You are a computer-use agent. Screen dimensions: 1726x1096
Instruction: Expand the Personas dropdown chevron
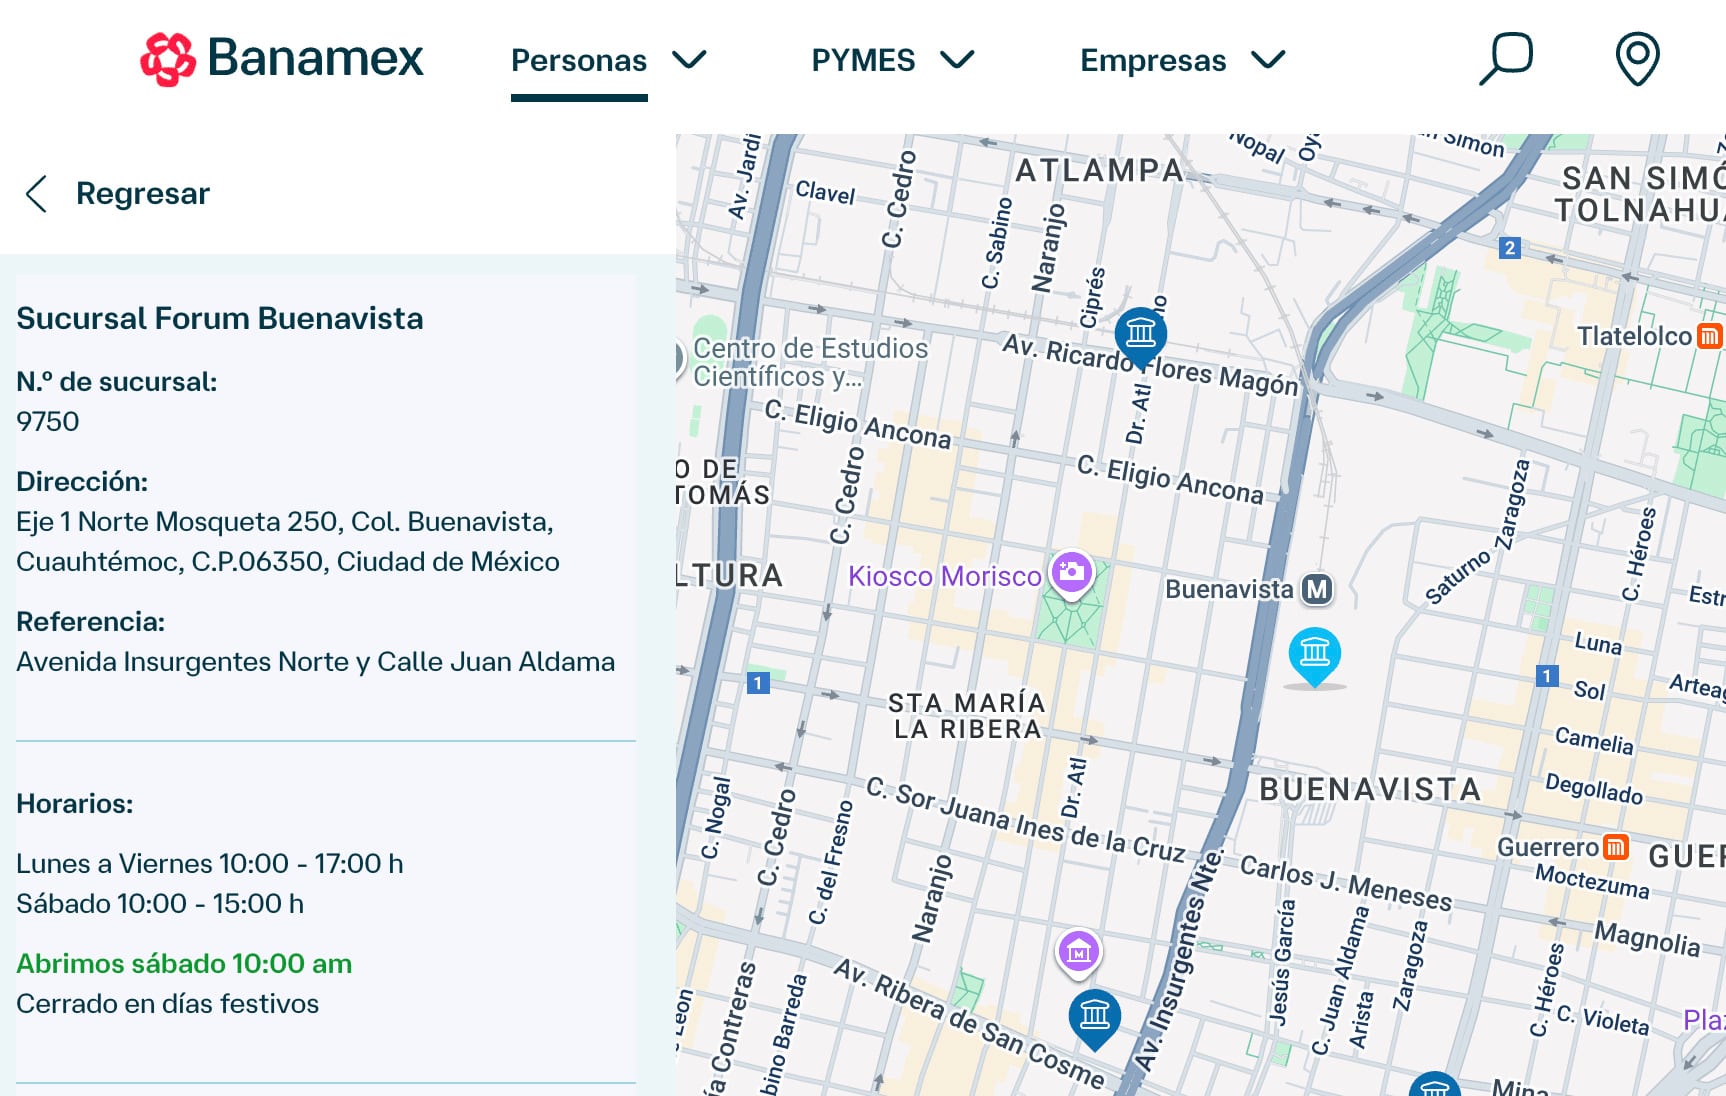tap(689, 60)
